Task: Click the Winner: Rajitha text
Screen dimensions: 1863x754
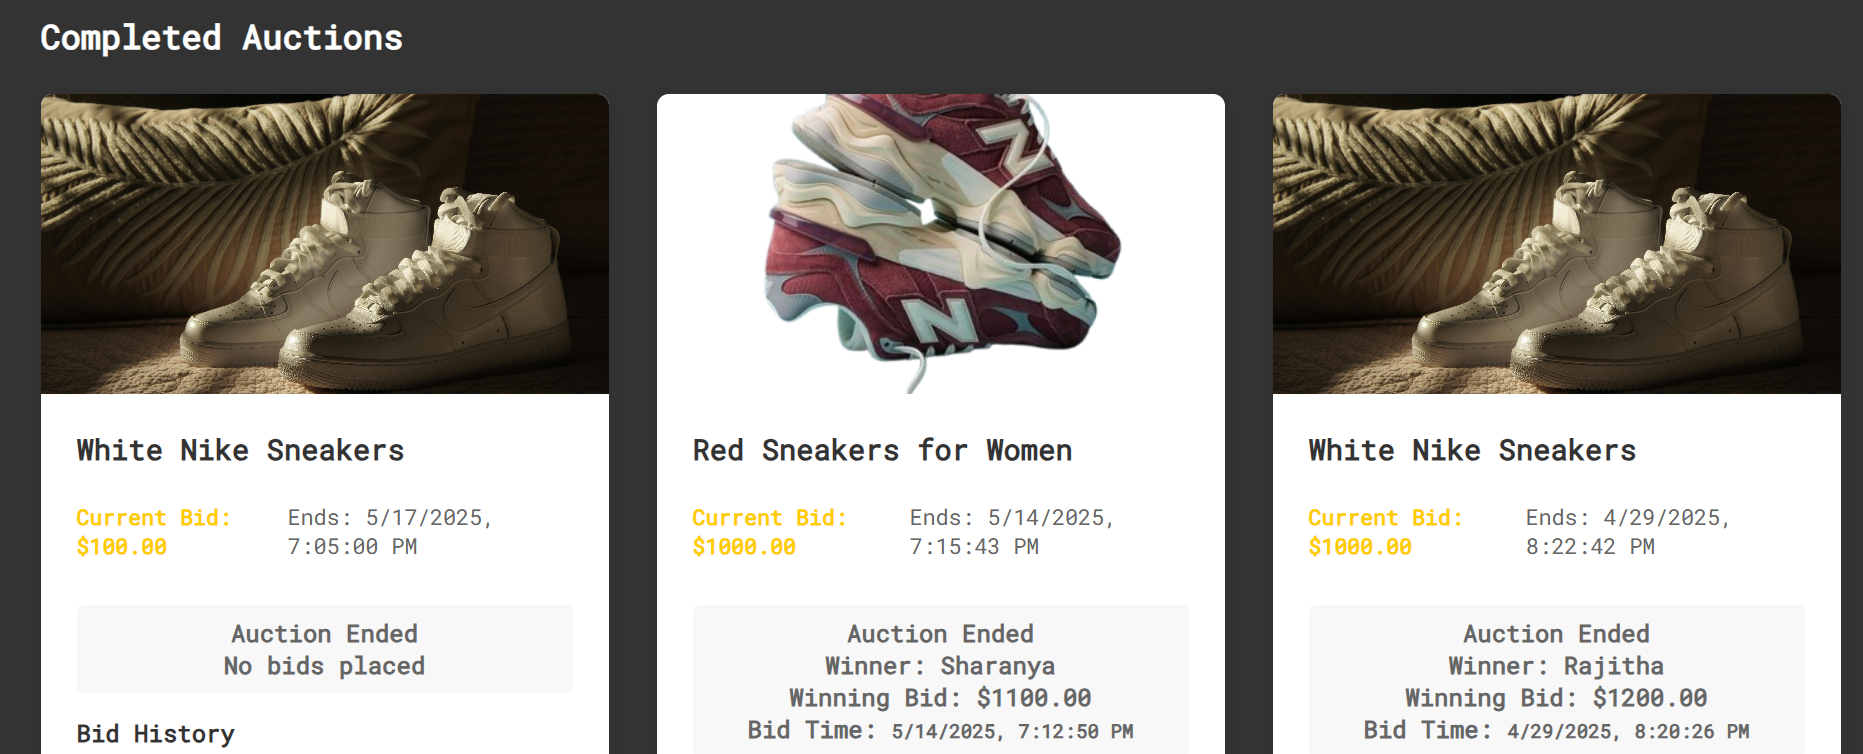Action: [x=1556, y=666]
